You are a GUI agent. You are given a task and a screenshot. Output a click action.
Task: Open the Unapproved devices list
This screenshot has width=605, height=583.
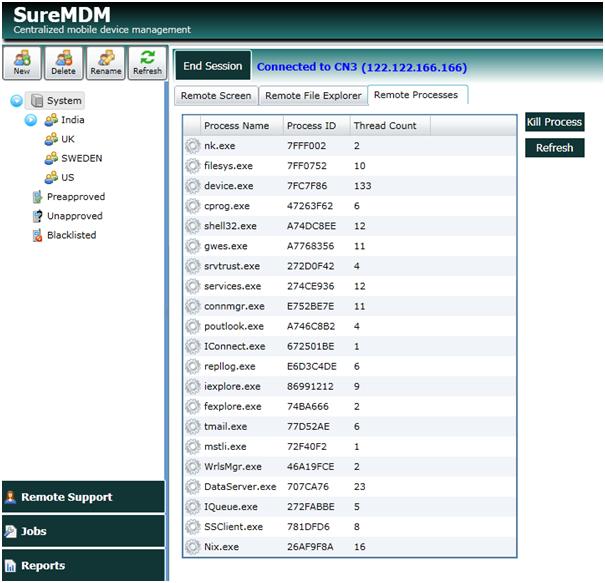click(75, 216)
